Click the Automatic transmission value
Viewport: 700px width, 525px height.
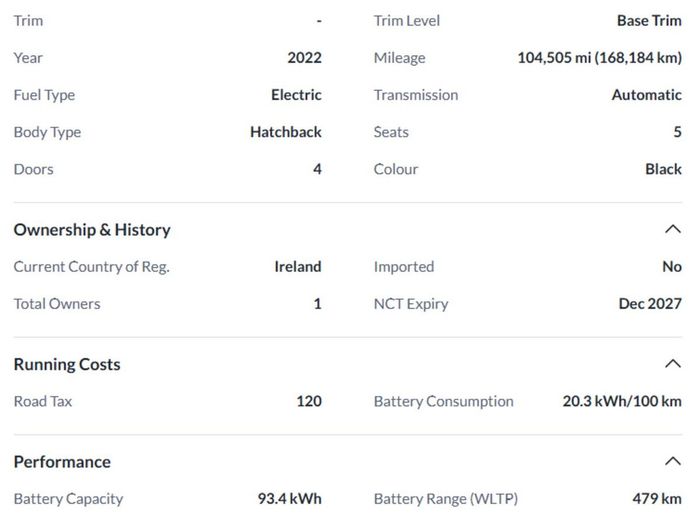(646, 95)
